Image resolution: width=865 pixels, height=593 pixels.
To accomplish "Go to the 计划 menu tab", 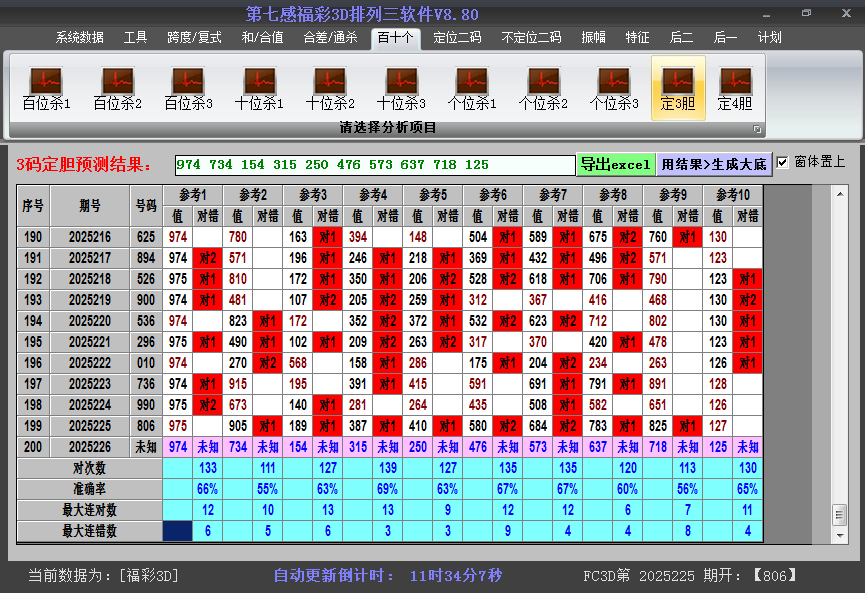I will [x=770, y=38].
